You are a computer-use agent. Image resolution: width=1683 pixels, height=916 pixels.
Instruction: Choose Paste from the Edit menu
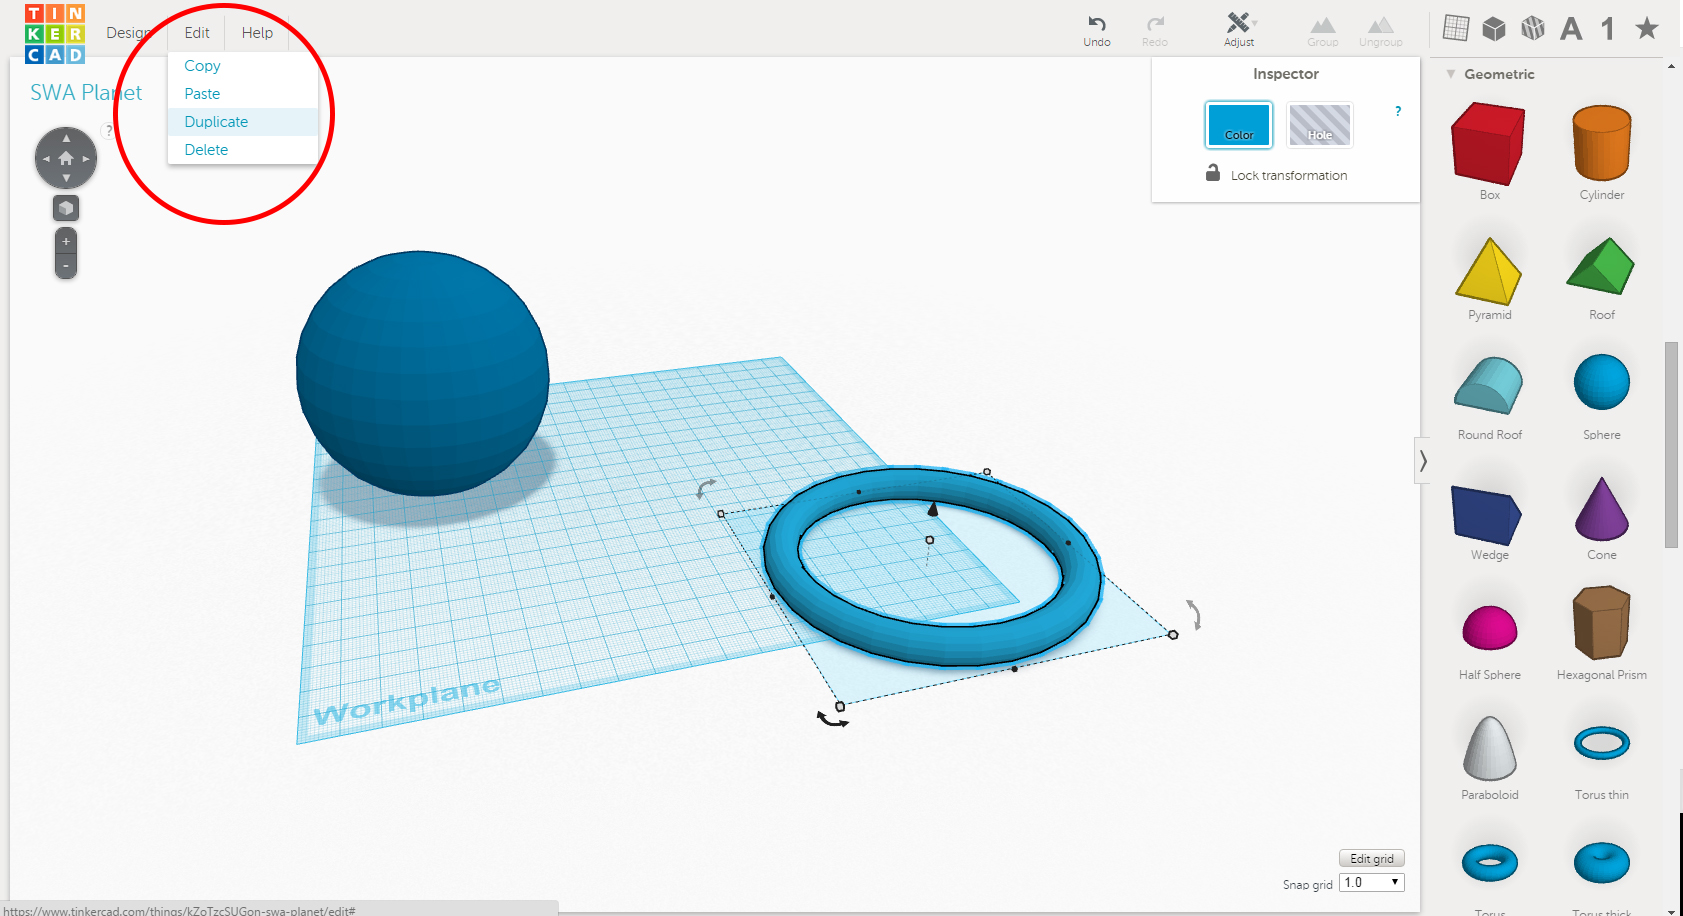[x=243, y=94]
